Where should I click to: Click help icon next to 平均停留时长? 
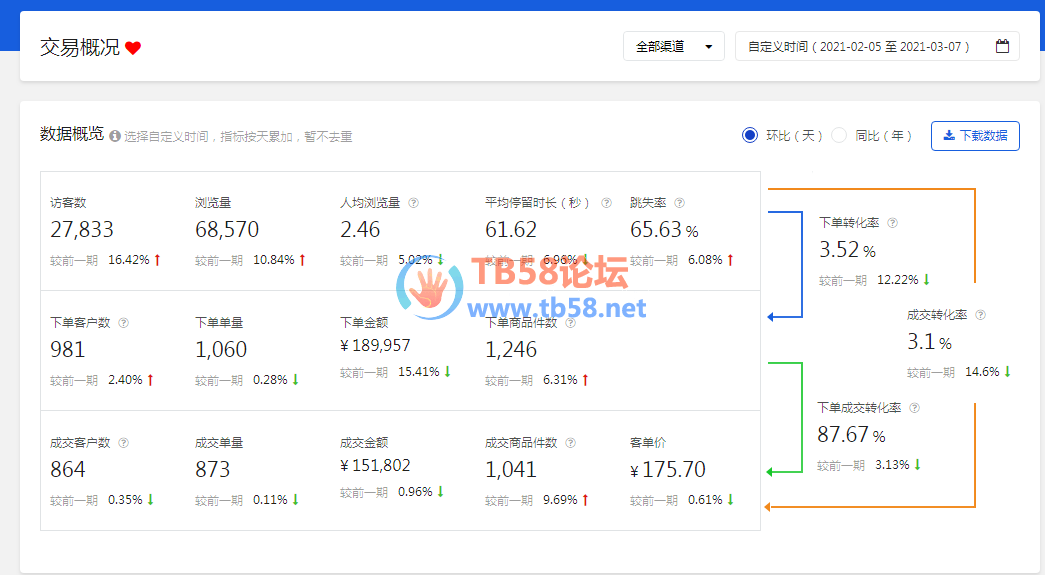[606, 203]
